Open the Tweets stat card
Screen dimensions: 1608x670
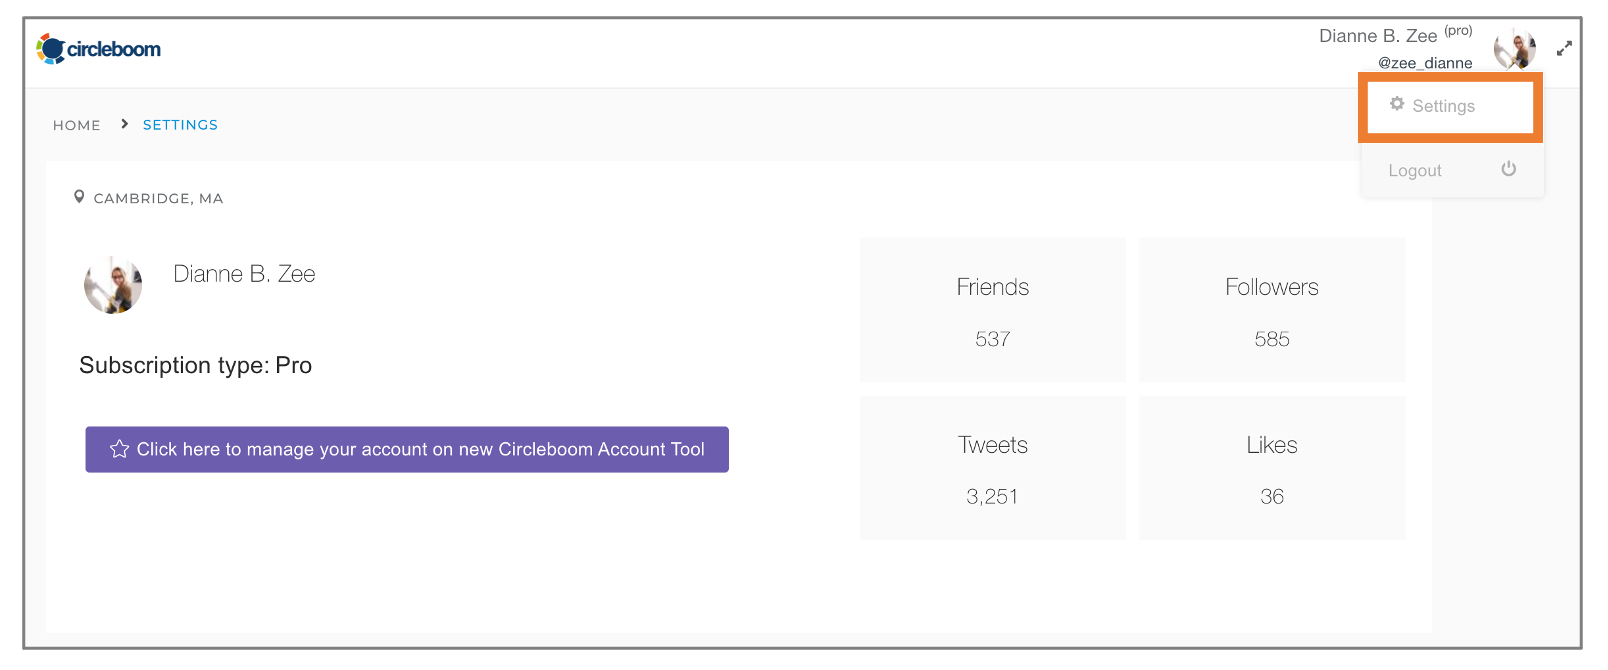pos(993,468)
